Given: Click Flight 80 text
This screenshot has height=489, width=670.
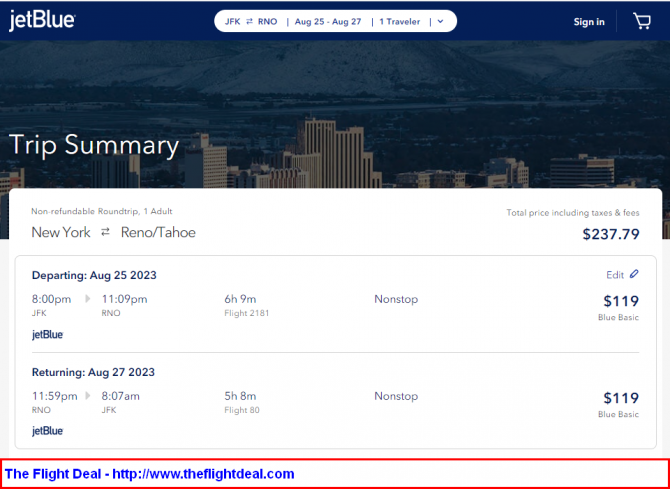Looking at the screenshot, I should (x=242, y=410).
